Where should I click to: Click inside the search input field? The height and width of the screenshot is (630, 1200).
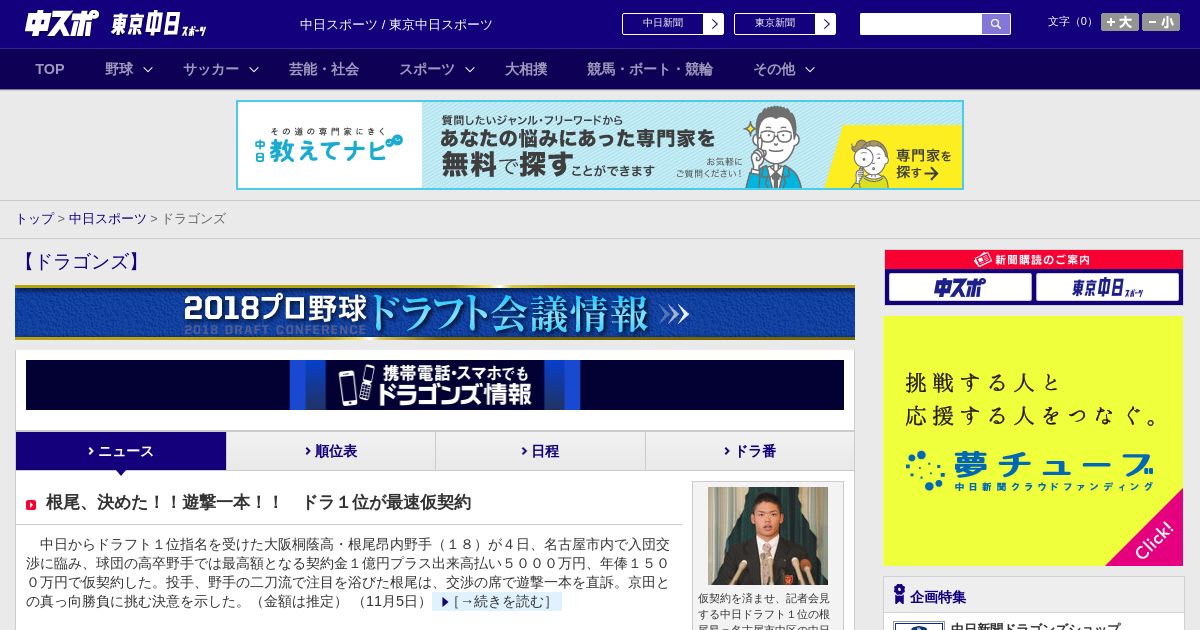(x=921, y=24)
